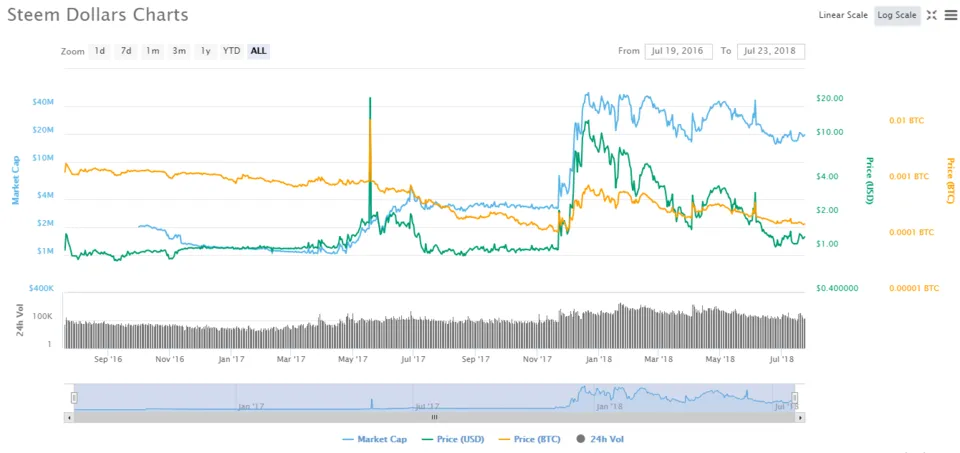Image resolution: width=960 pixels, height=453 pixels.
Task: Click the 24h Vol axis title
Action: [19, 320]
